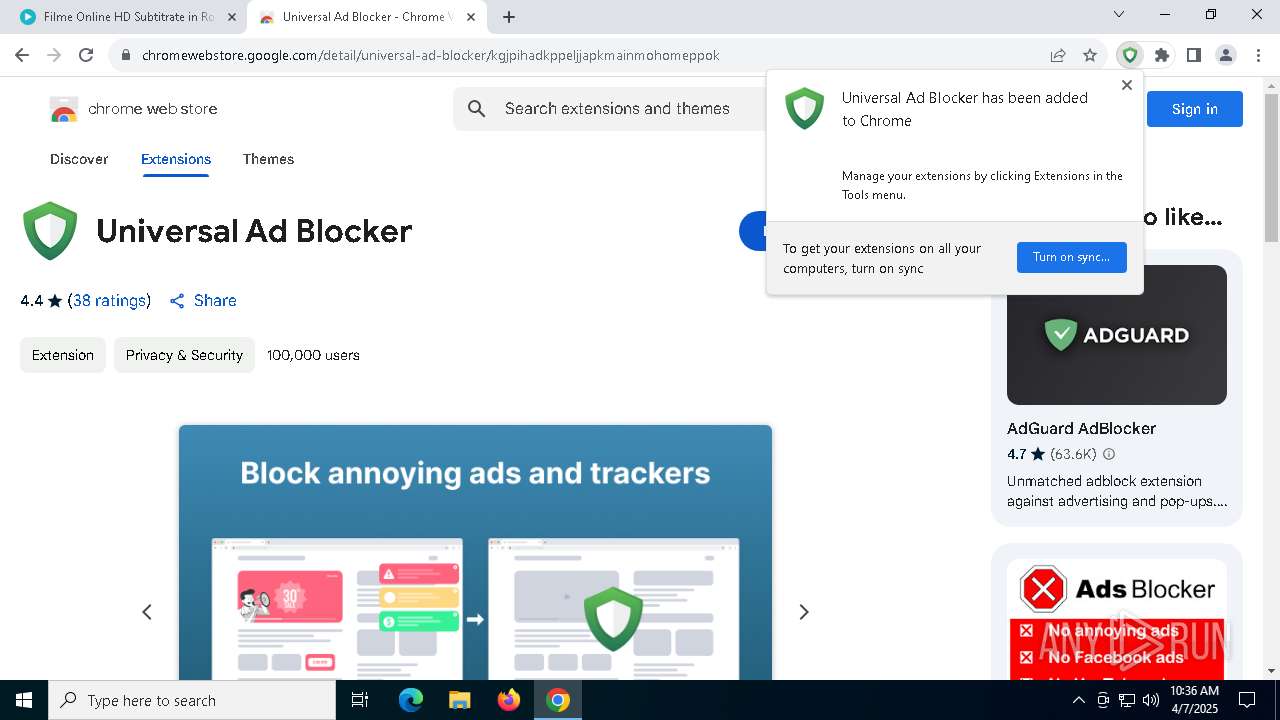The width and height of the screenshot is (1280, 720).
Task: Open the Chrome profile avatar
Action: click(x=1226, y=55)
